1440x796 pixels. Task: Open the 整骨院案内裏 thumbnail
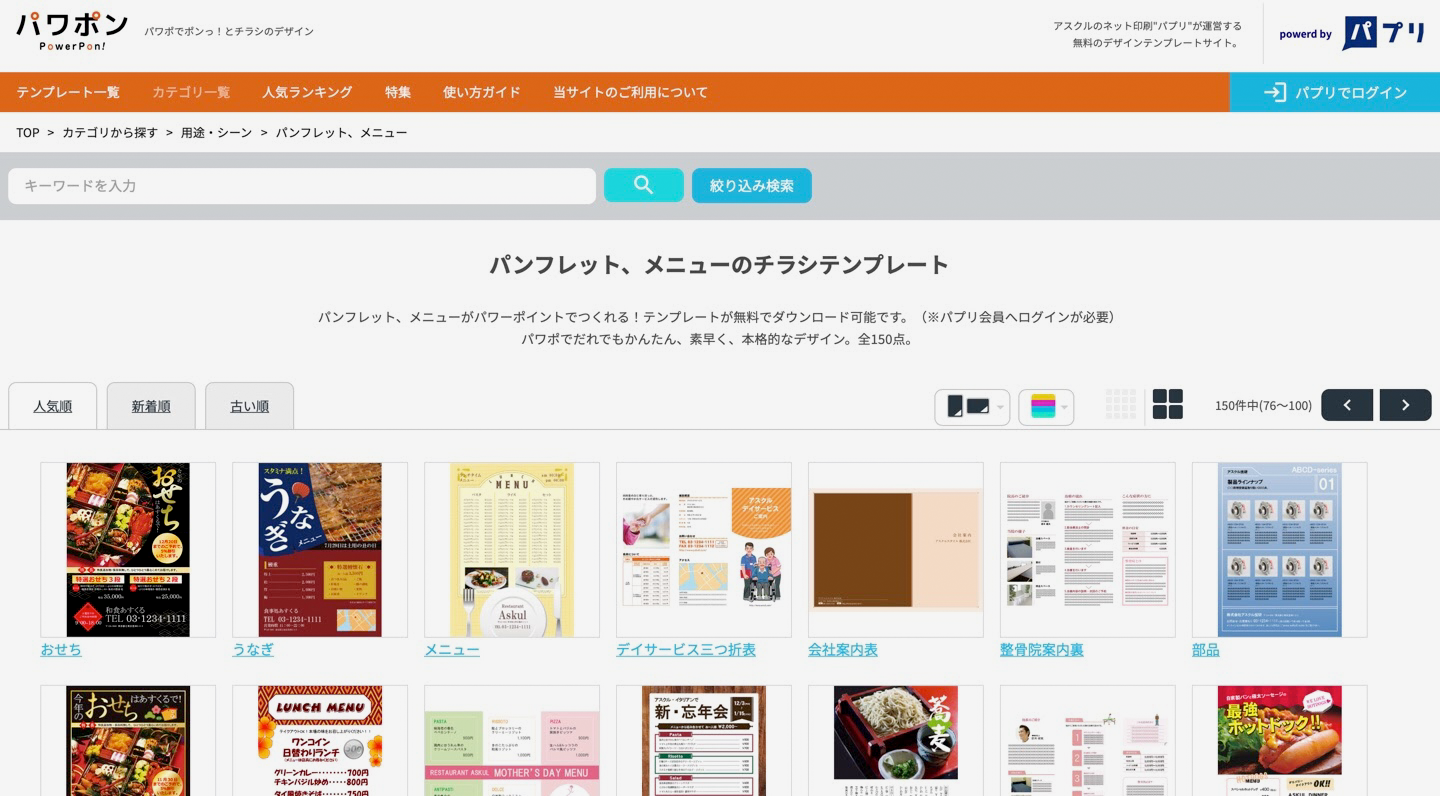point(1088,549)
